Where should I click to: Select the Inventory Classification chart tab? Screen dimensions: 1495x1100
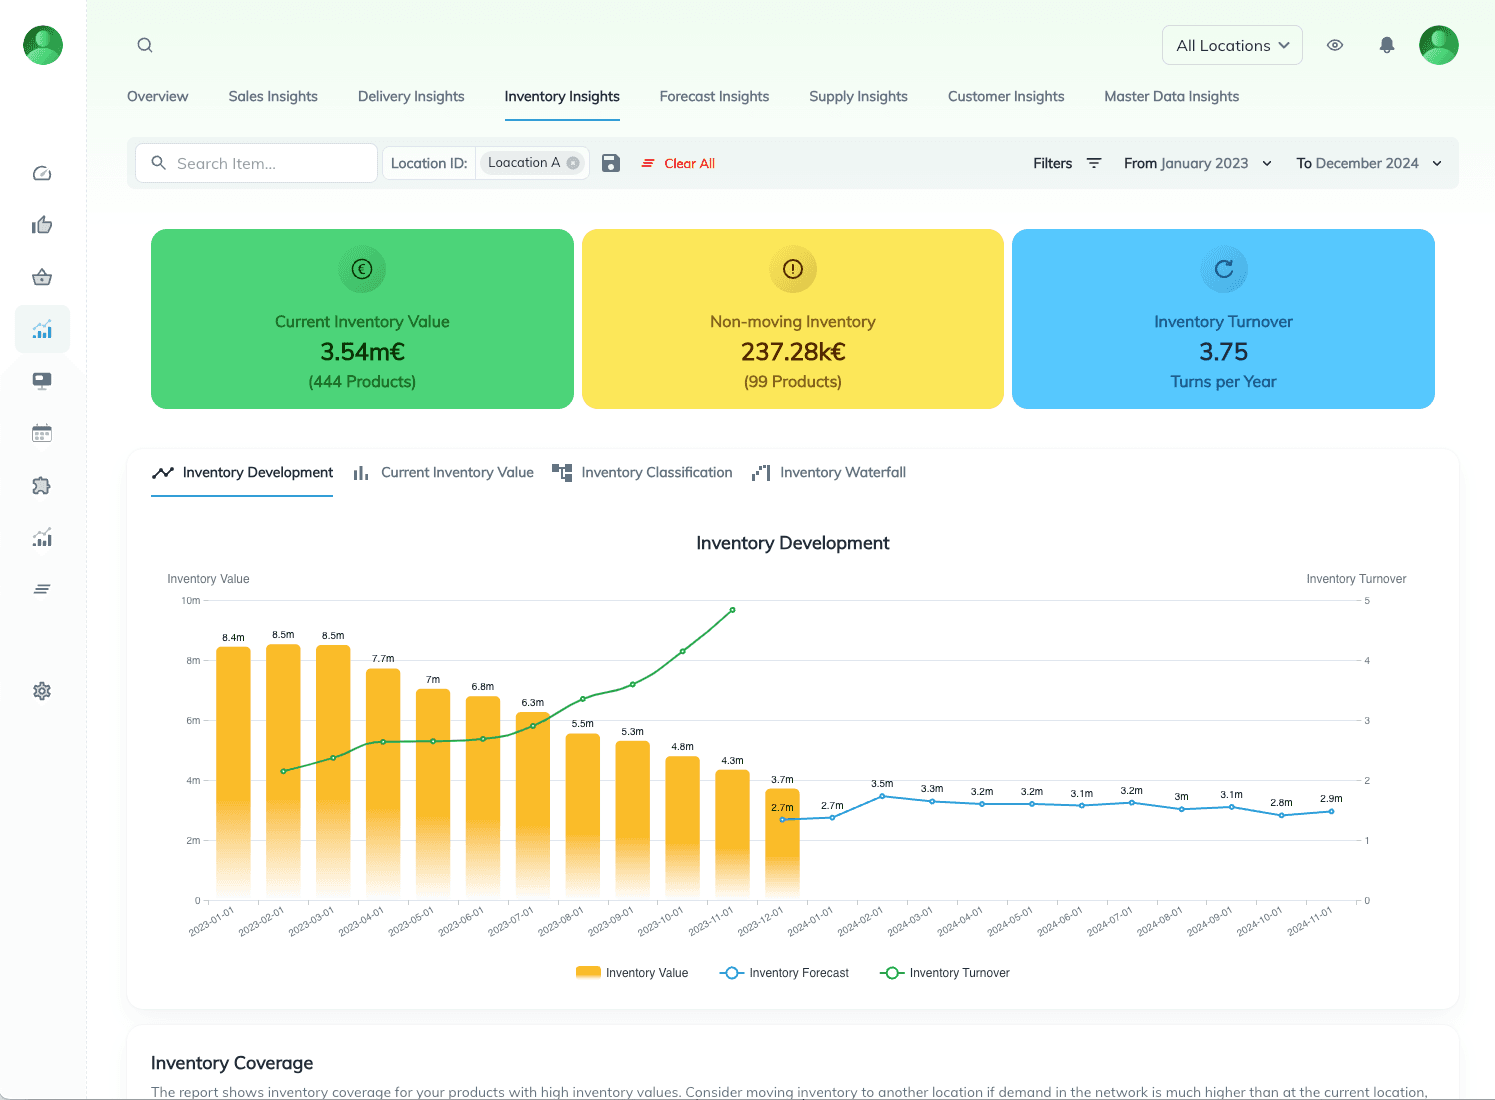[656, 472]
